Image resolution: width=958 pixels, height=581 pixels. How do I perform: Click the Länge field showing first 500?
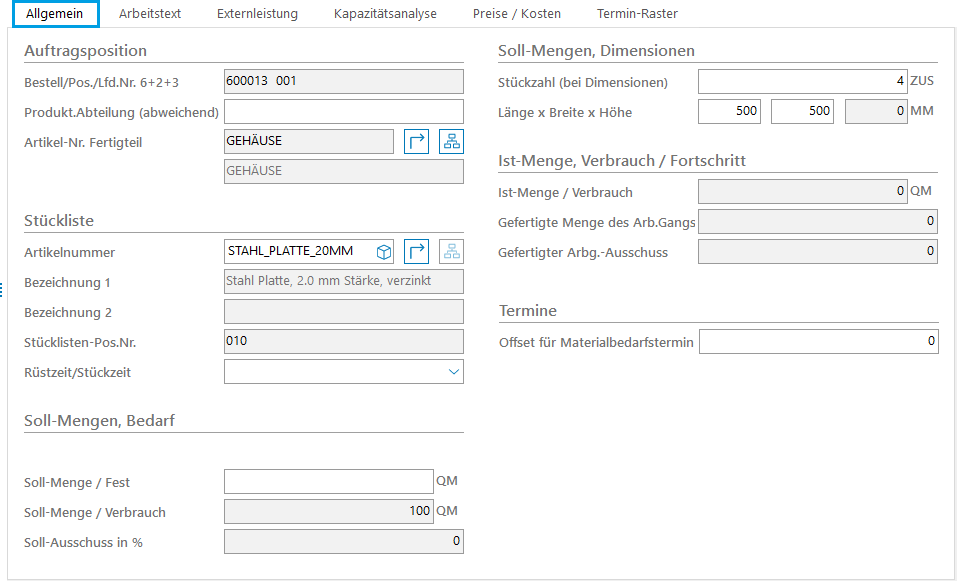(x=729, y=112)
